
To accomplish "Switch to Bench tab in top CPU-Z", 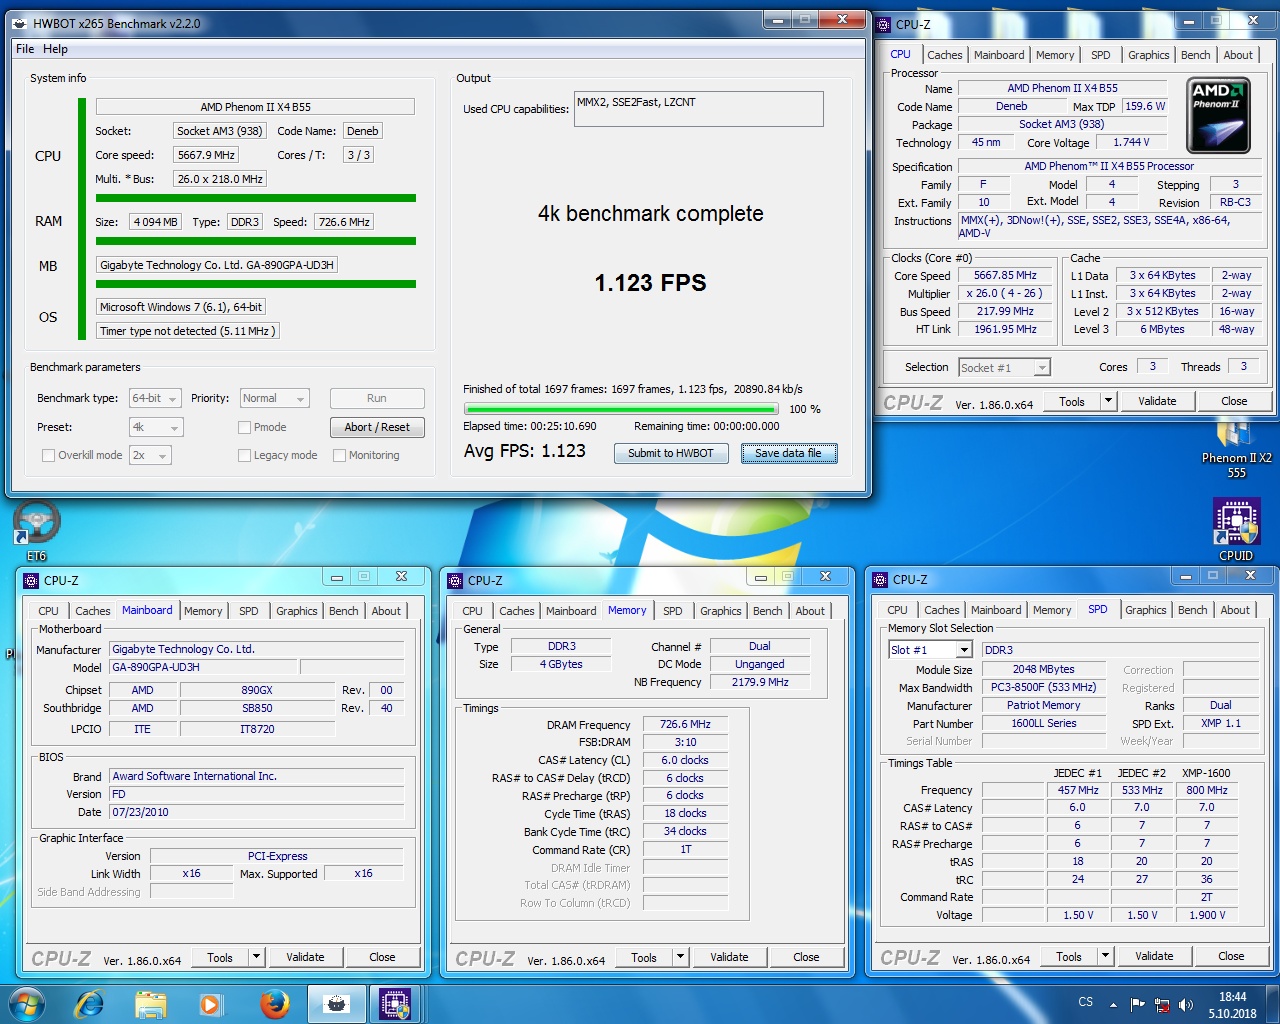I will [x=1195, y=55].
